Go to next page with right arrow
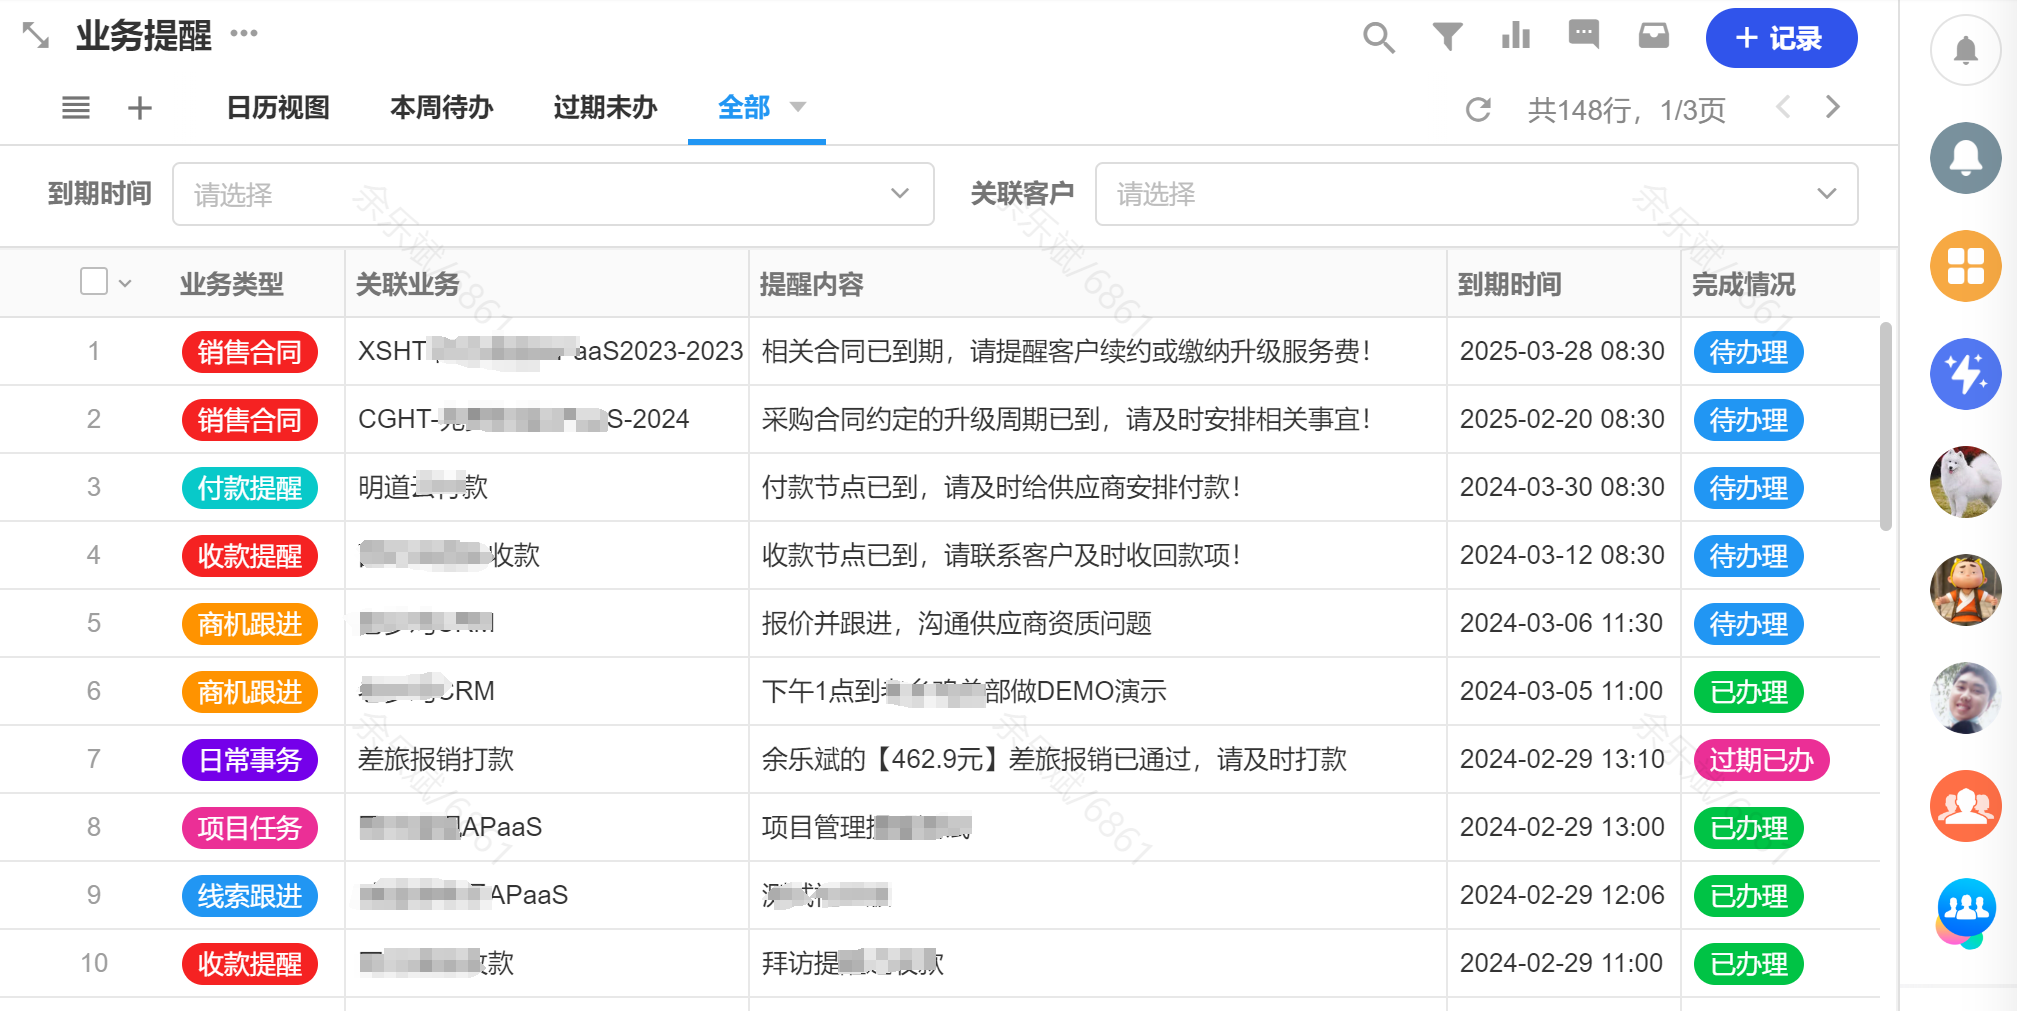The height and width of the screenshot is (1011, 2017). pos(1832,107)
